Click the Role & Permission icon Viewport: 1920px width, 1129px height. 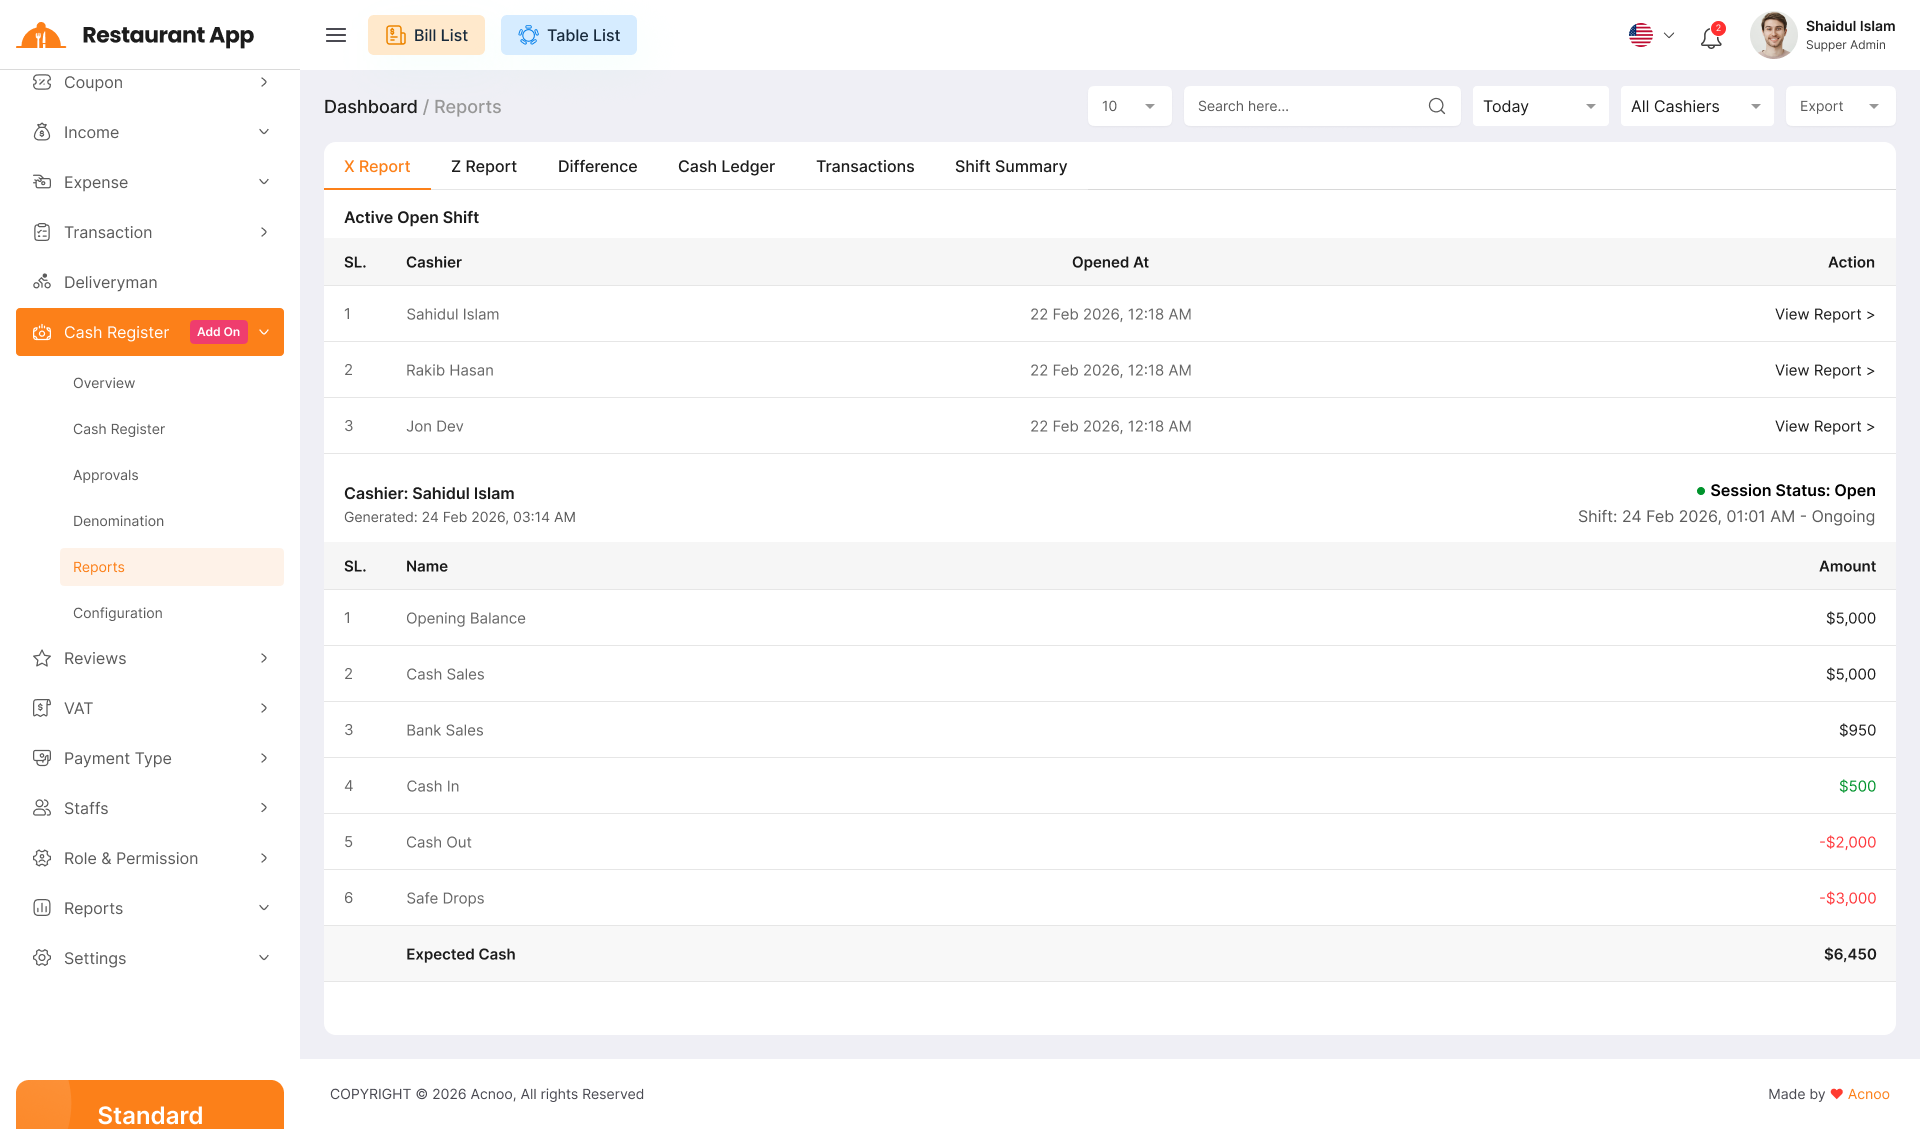pos(42,858)
